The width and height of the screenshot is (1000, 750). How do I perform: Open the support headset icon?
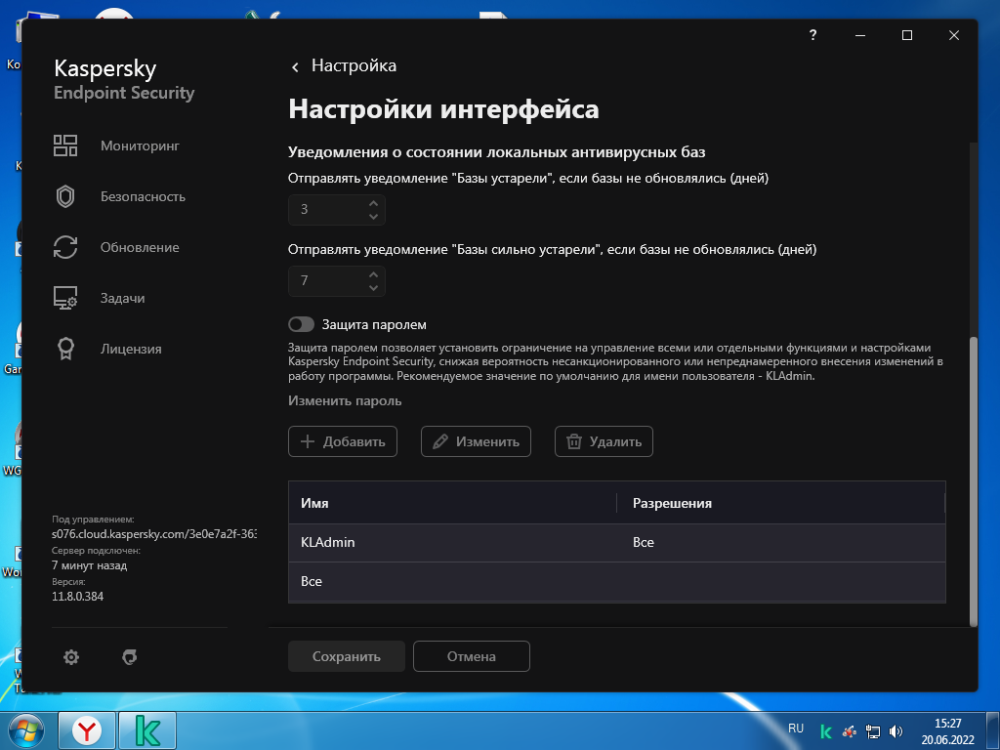[x=129, y=657]
